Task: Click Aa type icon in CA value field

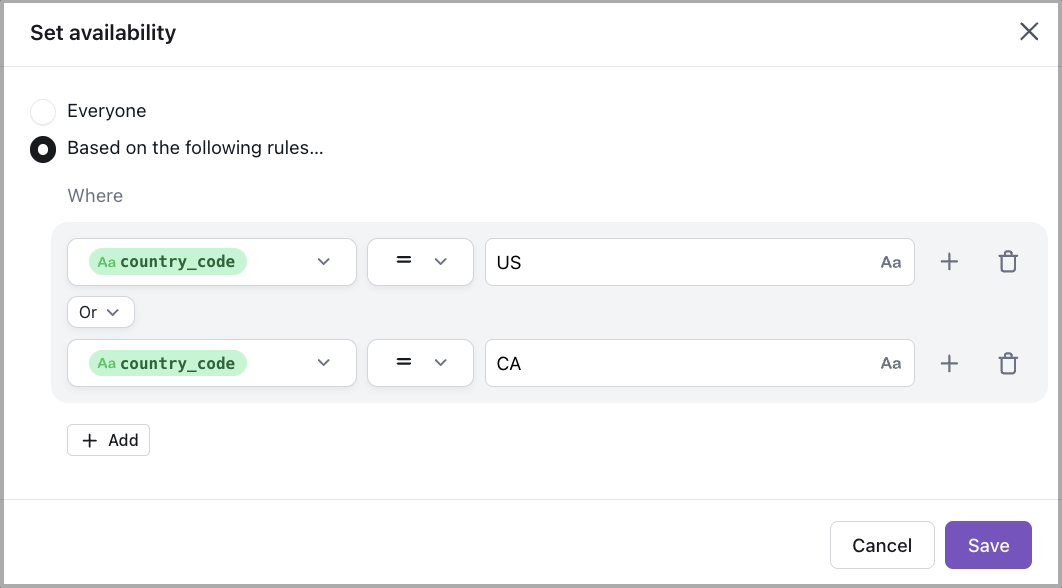Action: [x=890, y=364]
